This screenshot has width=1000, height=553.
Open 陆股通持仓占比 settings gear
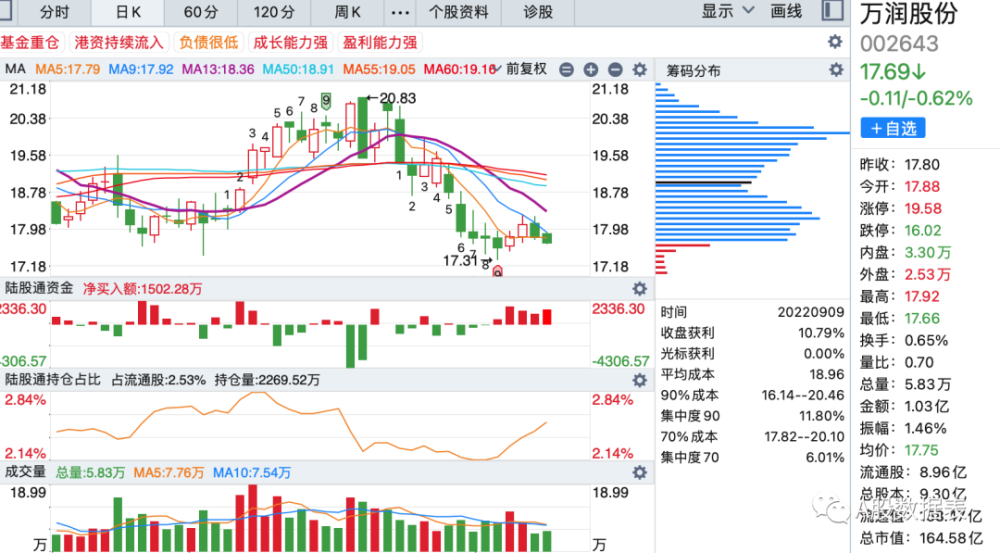click(640, 381)
